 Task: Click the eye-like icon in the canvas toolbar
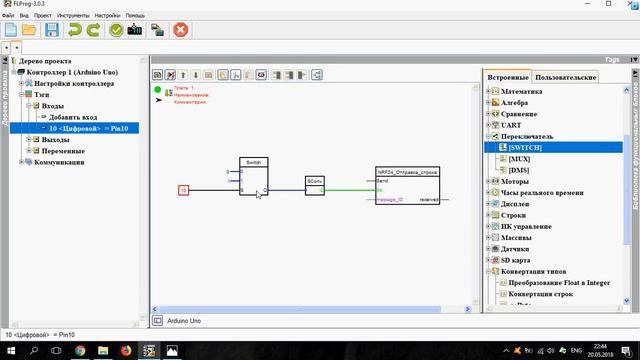(x=261, y=75)
